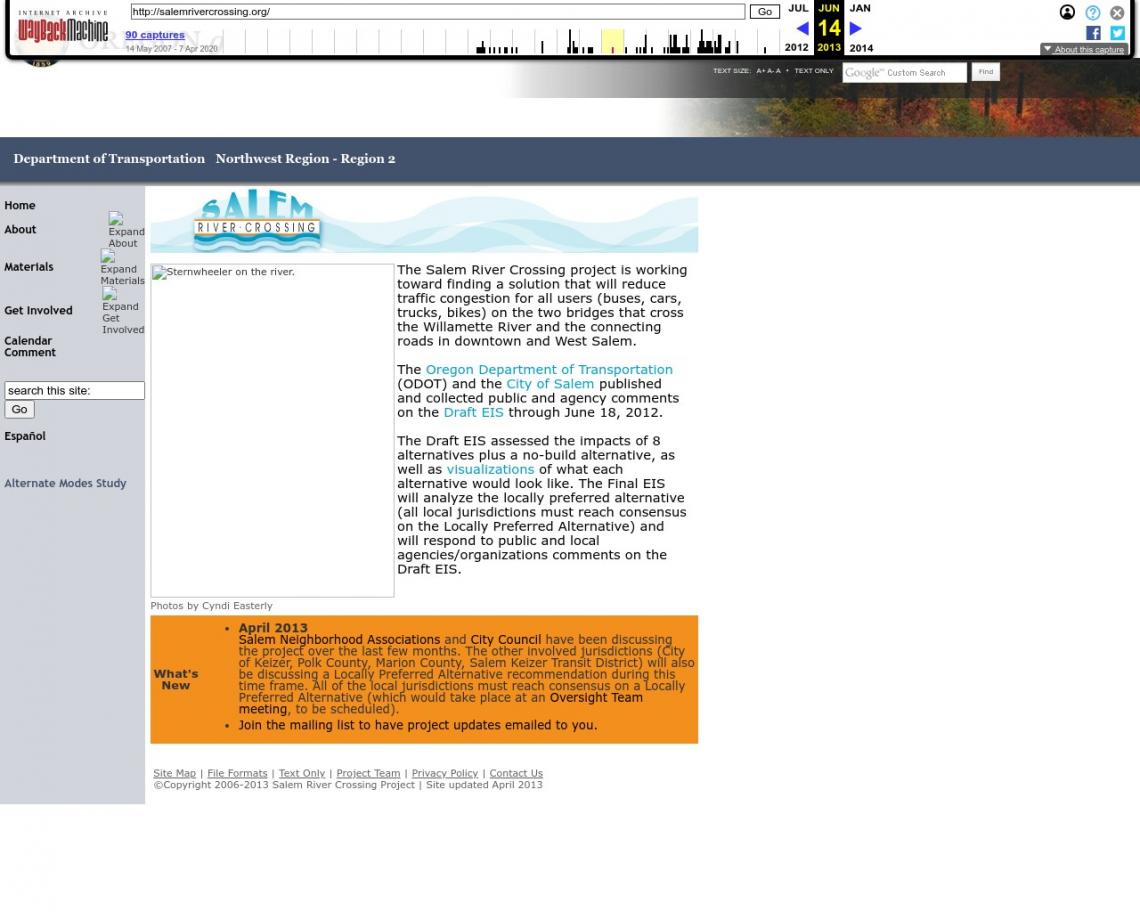Open the Contact Us footer link

pos(516,774)
